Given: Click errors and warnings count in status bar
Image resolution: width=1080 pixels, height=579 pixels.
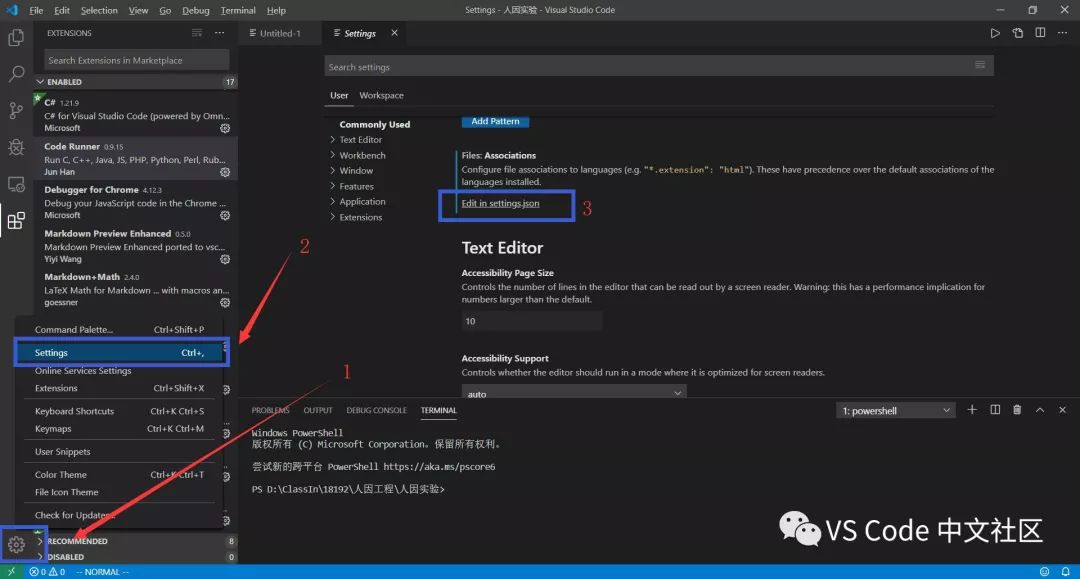Looking at the screenshot, I should [47, 572].
